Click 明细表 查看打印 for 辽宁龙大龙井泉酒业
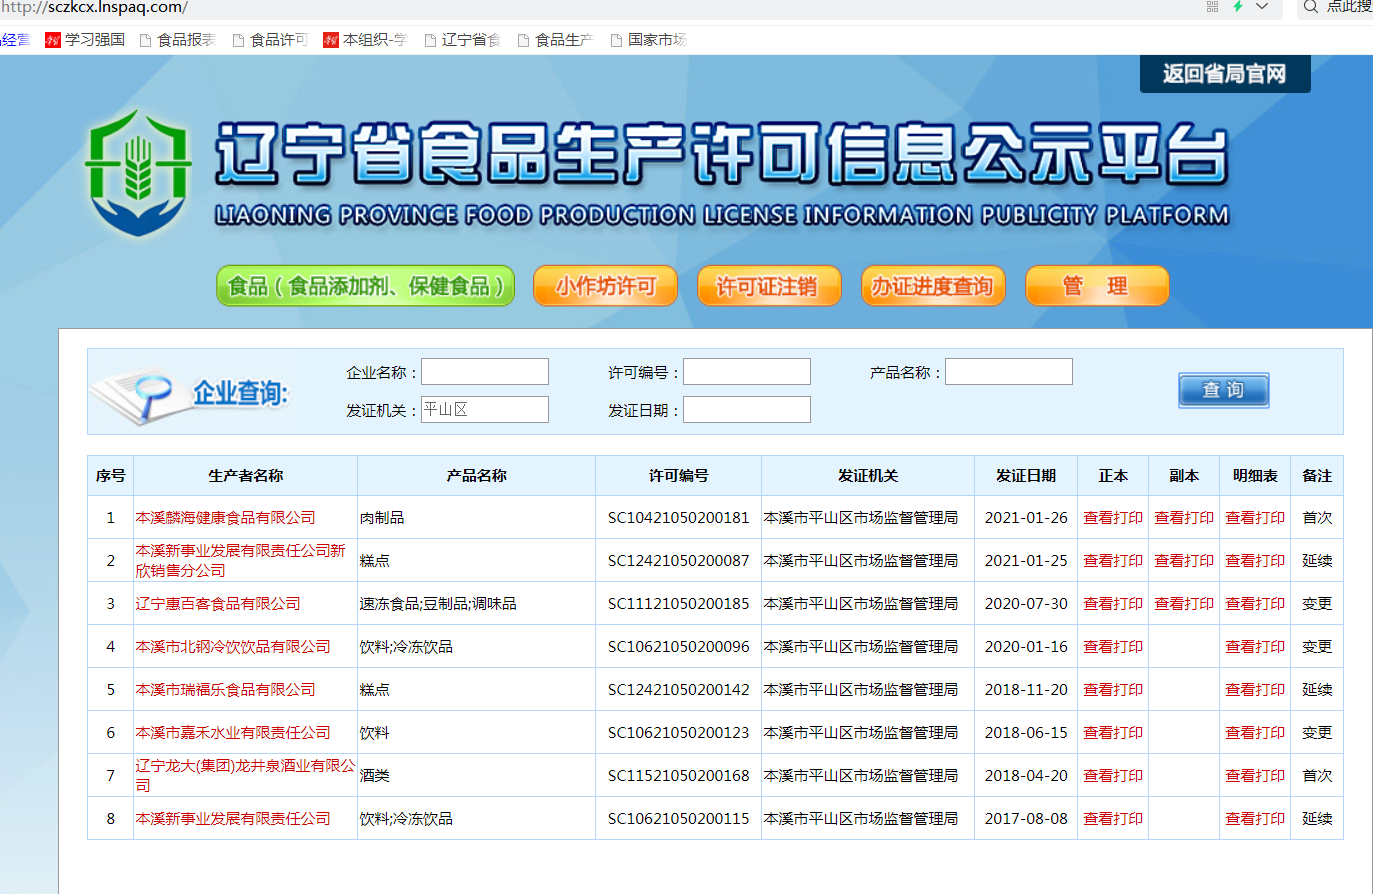This screenshot has height=894, width=1373. 1255,776
